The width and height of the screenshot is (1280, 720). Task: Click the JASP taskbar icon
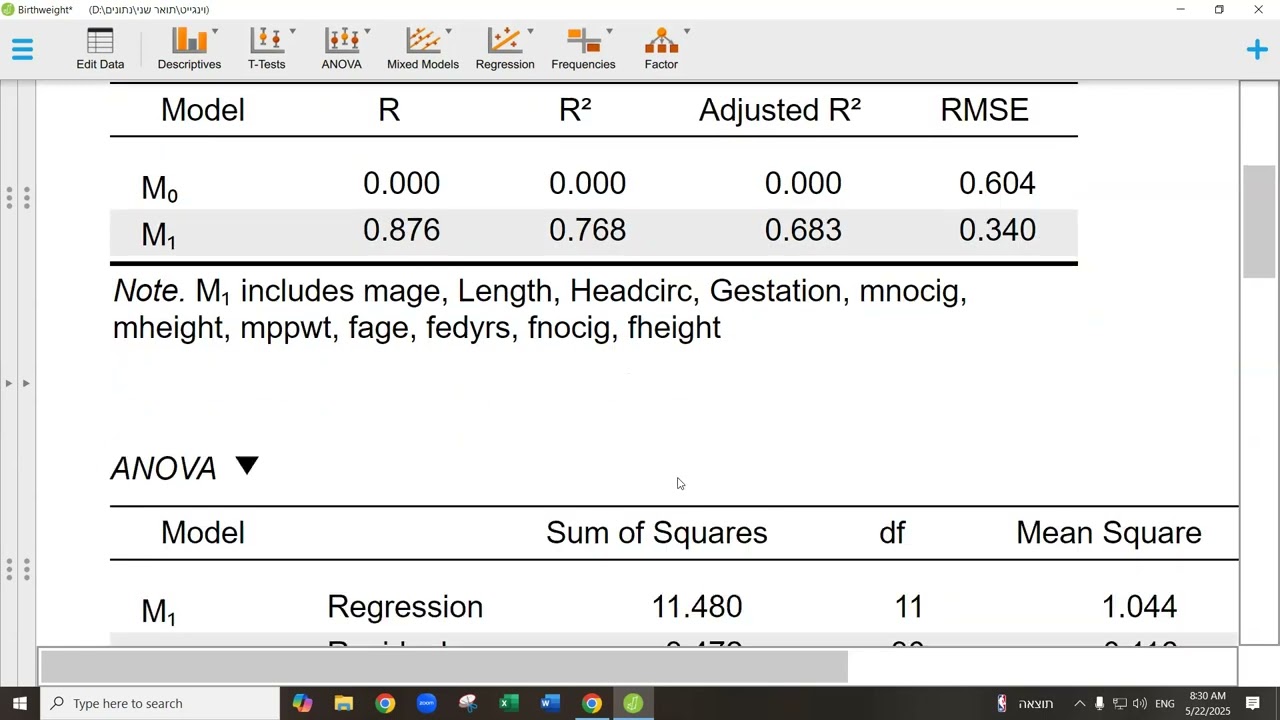pyautogui.click(x=633, y=703)
